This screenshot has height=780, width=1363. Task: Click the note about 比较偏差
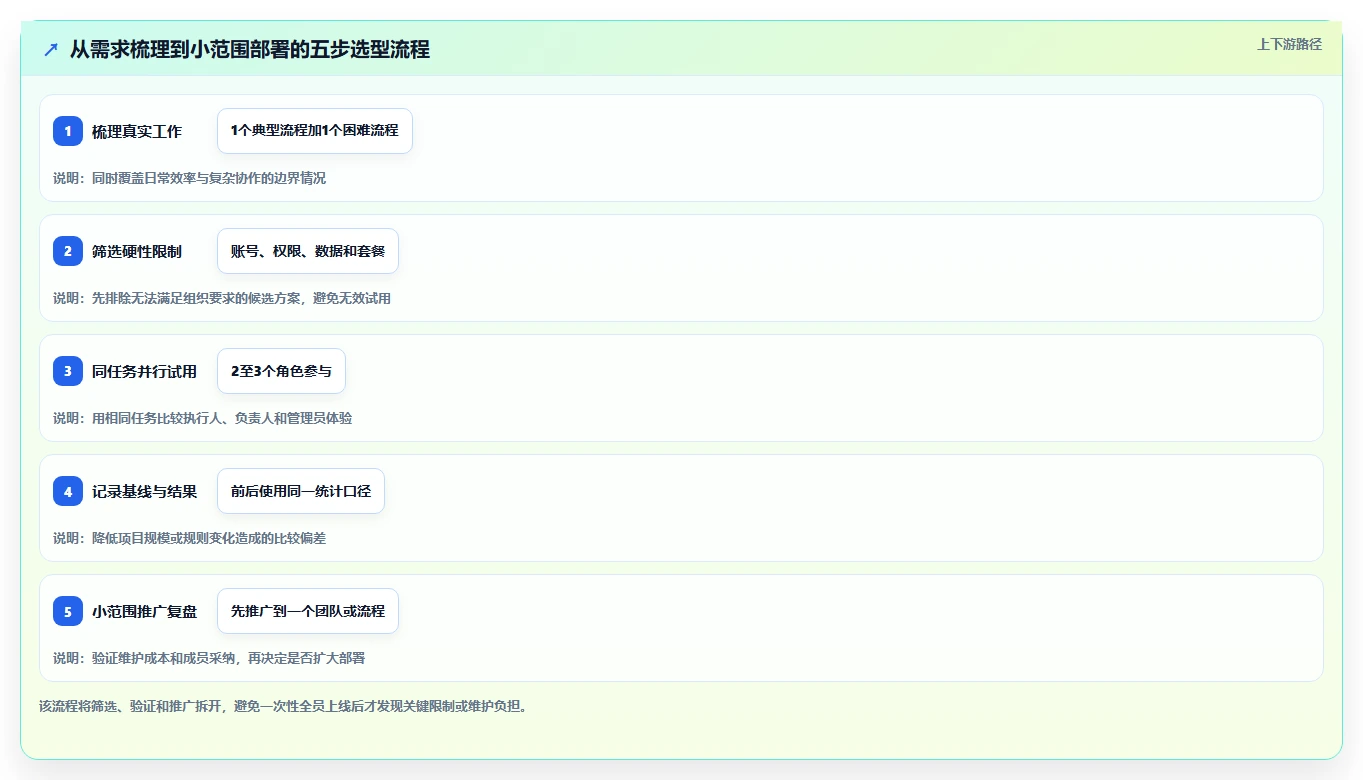(x=189, y=538)
